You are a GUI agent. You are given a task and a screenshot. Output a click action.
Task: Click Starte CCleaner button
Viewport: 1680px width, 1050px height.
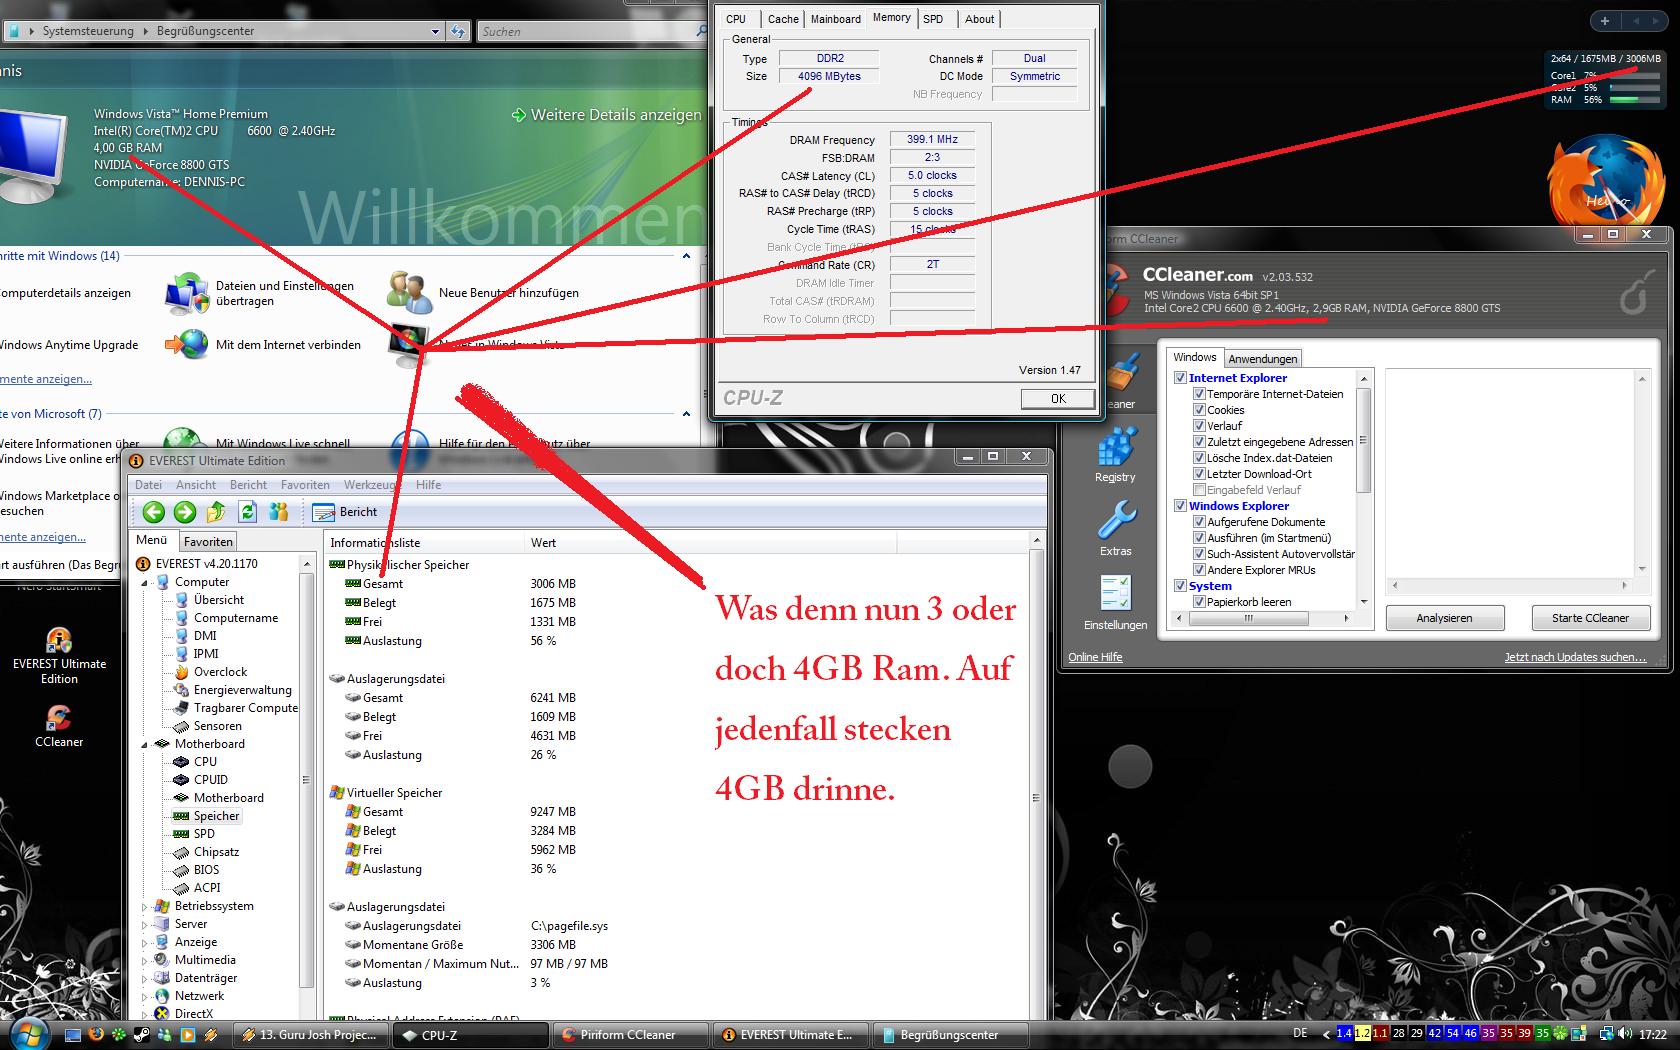1590,618
